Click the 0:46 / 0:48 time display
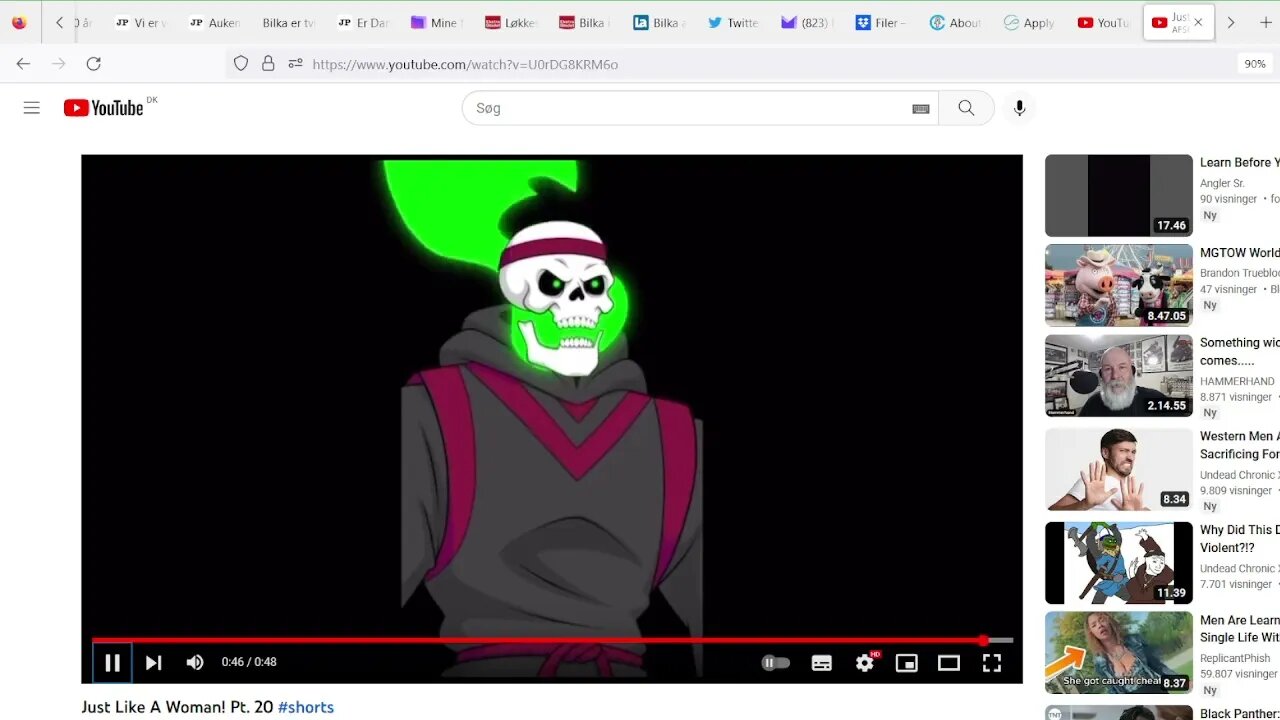Viewport: 1280px width, 720px height. tap(249, 662)
